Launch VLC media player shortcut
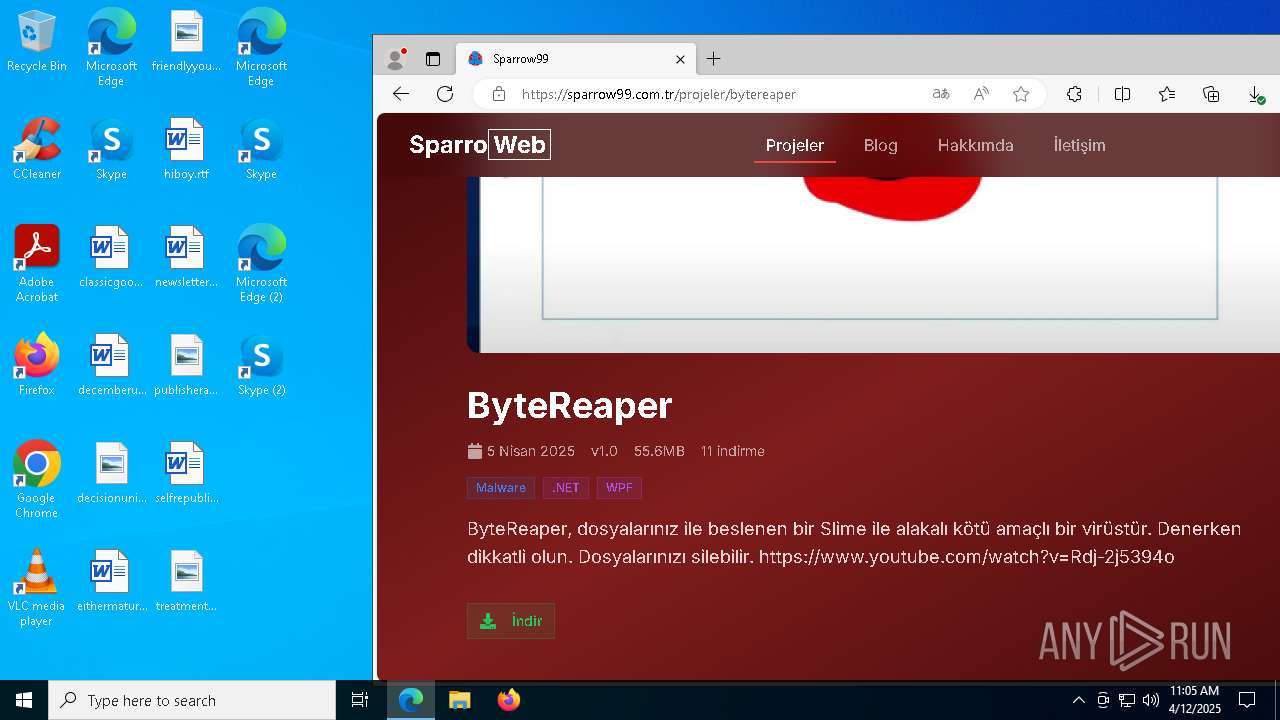 pos(37,588)
